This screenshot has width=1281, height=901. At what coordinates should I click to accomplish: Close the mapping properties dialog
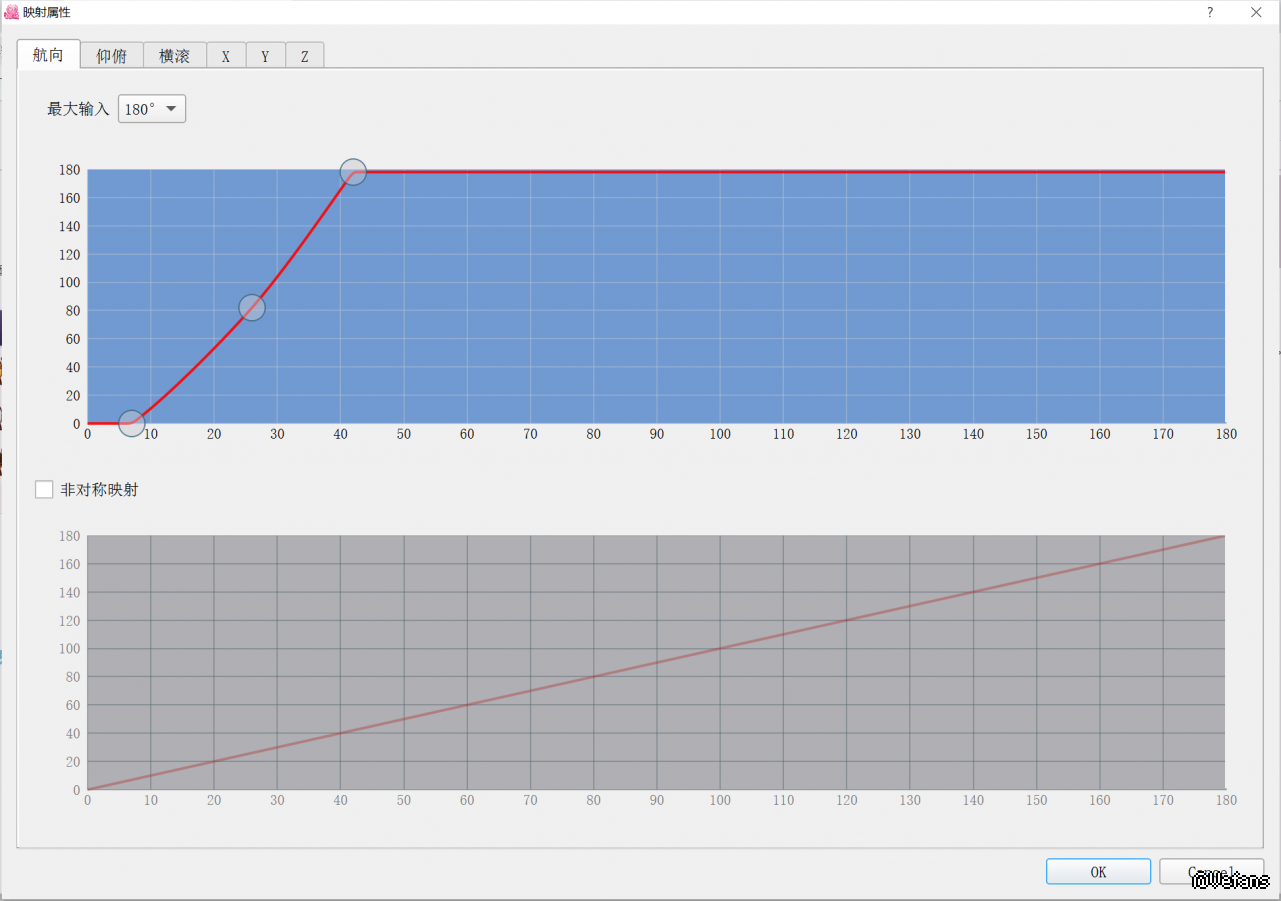click(x=1256, y=12)
